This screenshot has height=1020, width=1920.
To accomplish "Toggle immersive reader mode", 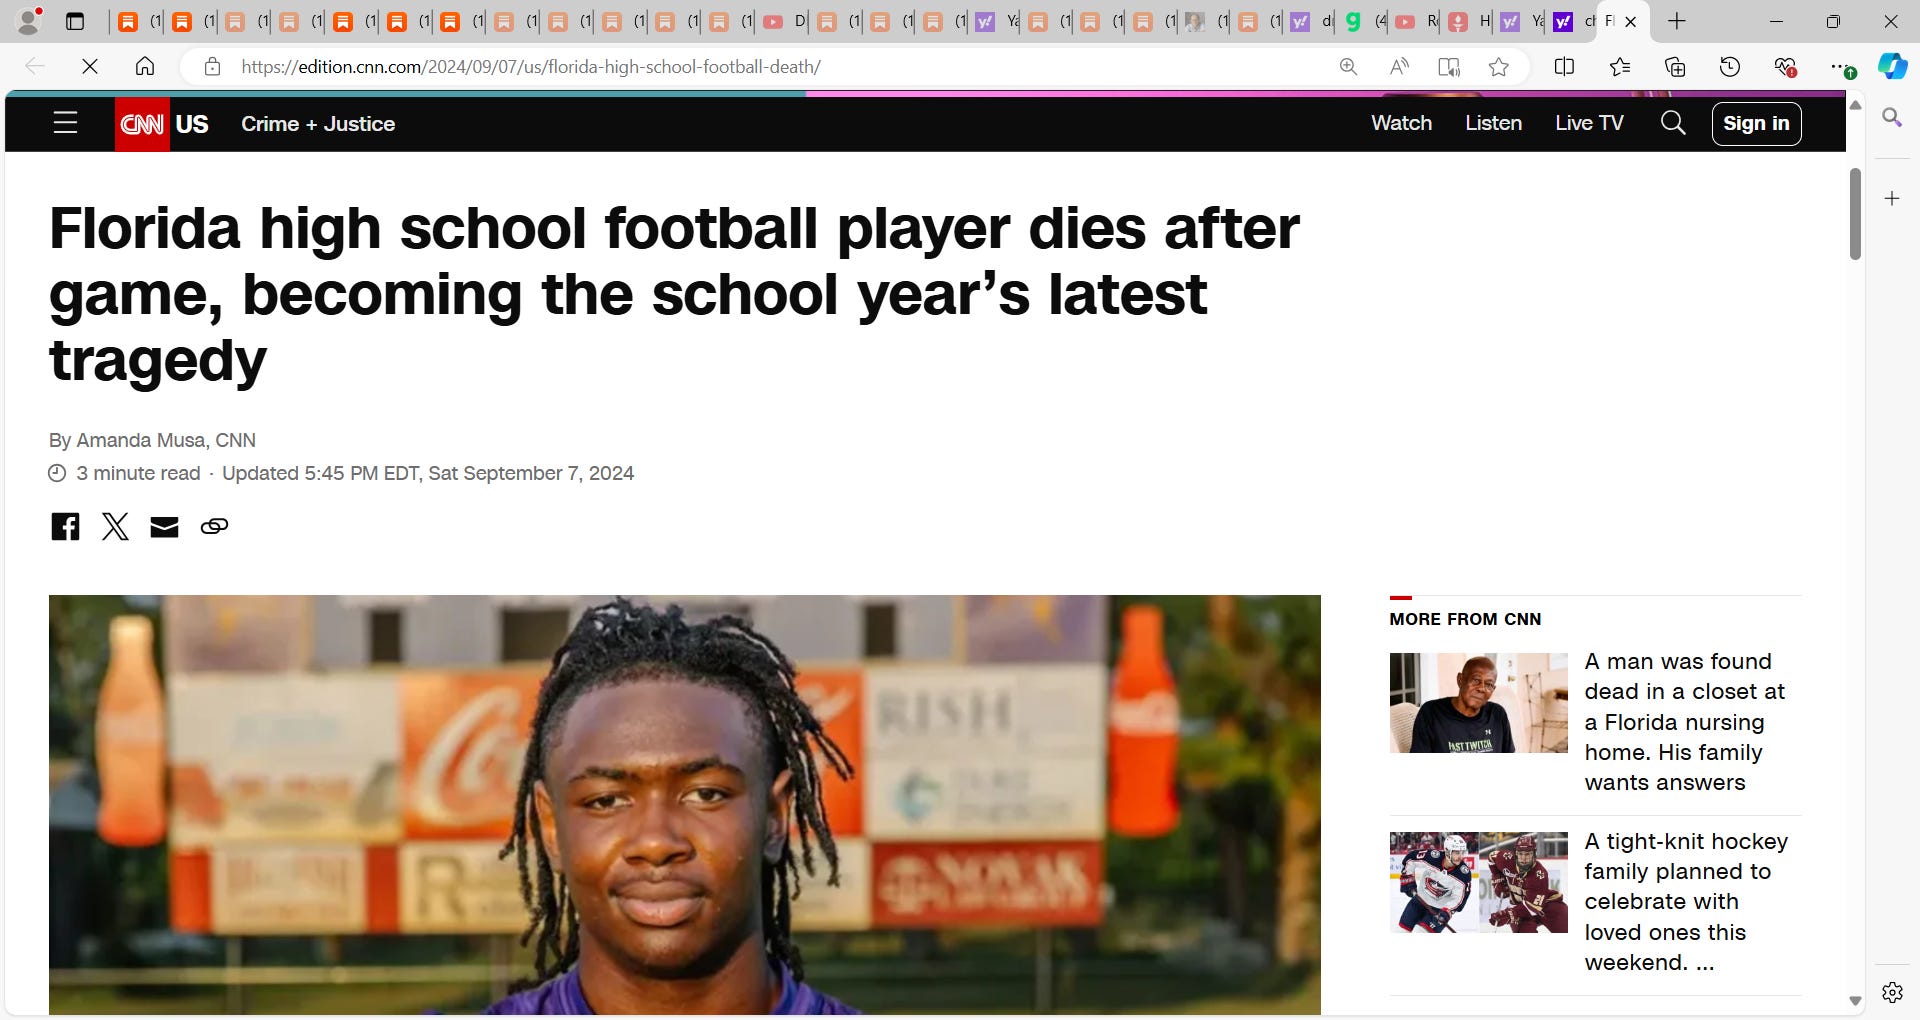I will coord(1448,67).
